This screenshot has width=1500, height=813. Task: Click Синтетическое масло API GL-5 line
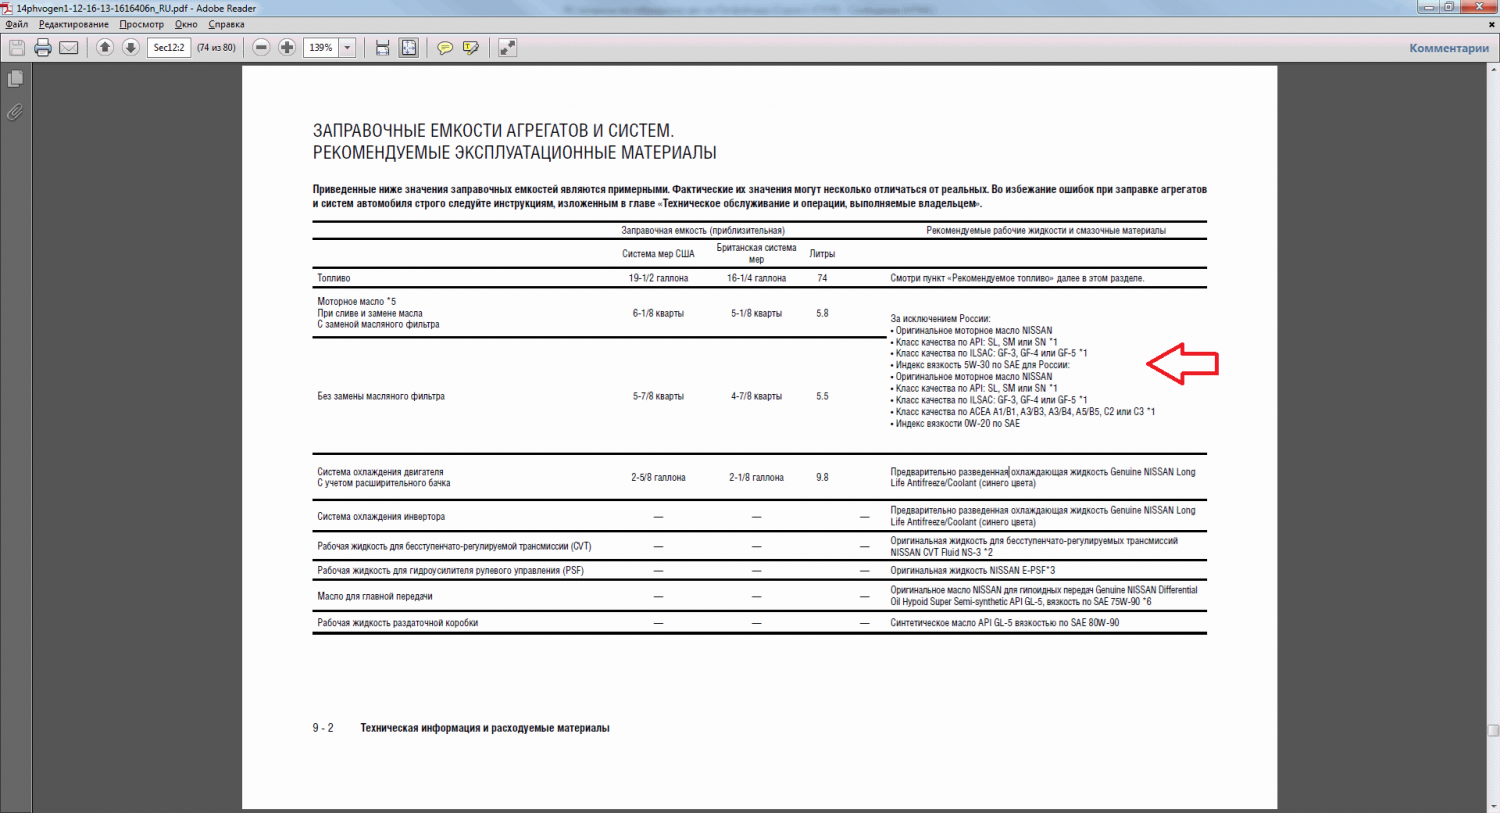(1005, 623)
